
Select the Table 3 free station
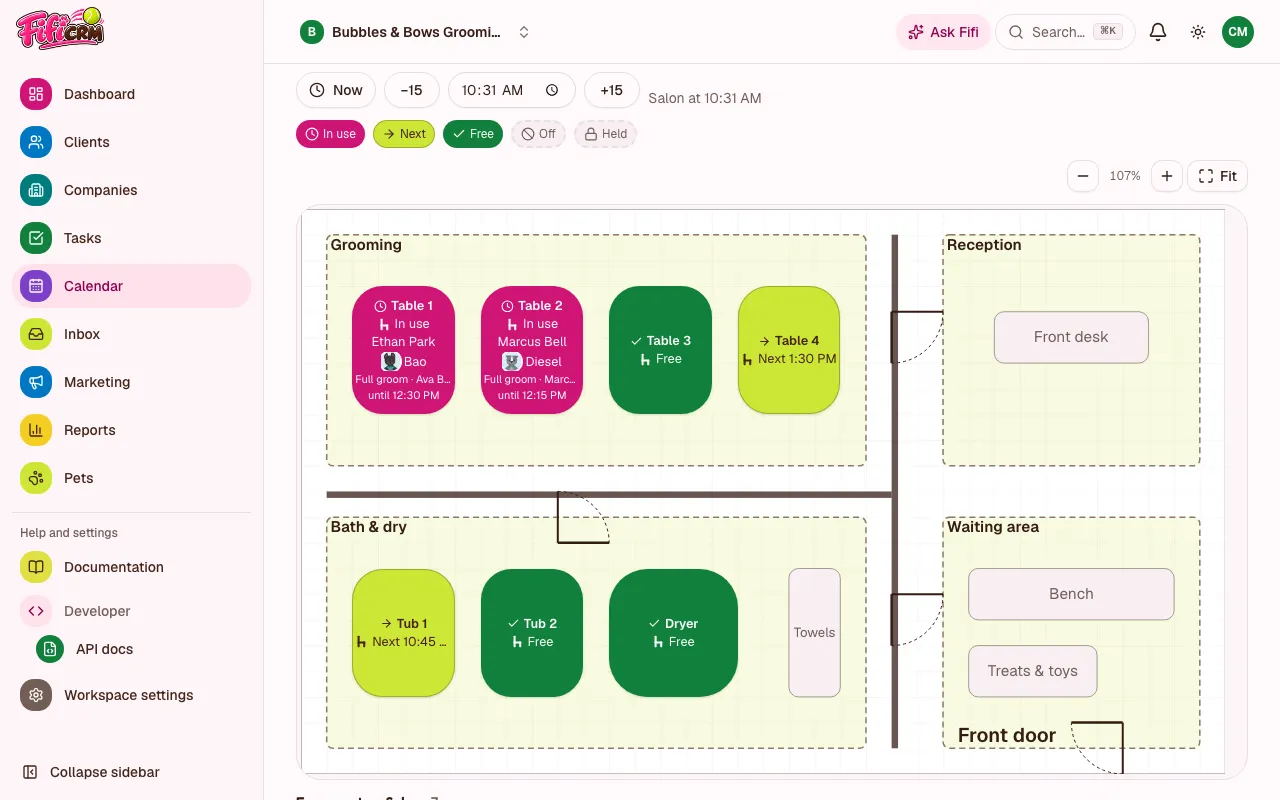click(660, 350)
